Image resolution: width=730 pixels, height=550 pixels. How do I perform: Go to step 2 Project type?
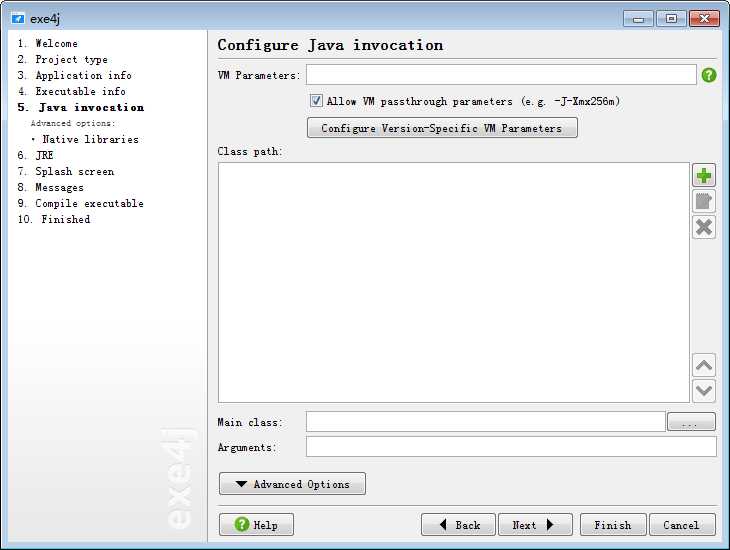(62, 60)
